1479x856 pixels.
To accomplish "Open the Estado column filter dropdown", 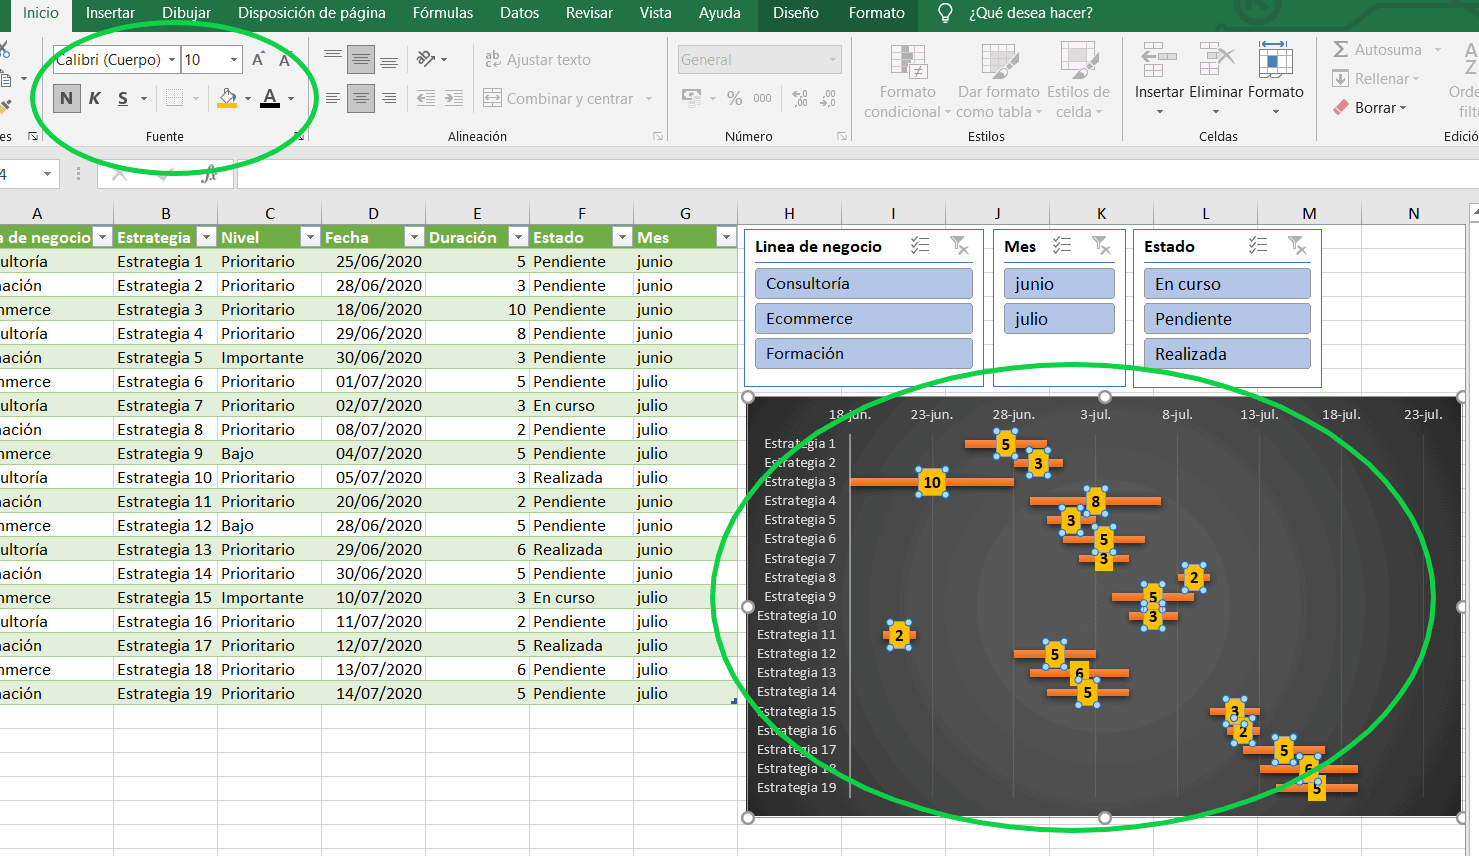I will pos(622,238).
